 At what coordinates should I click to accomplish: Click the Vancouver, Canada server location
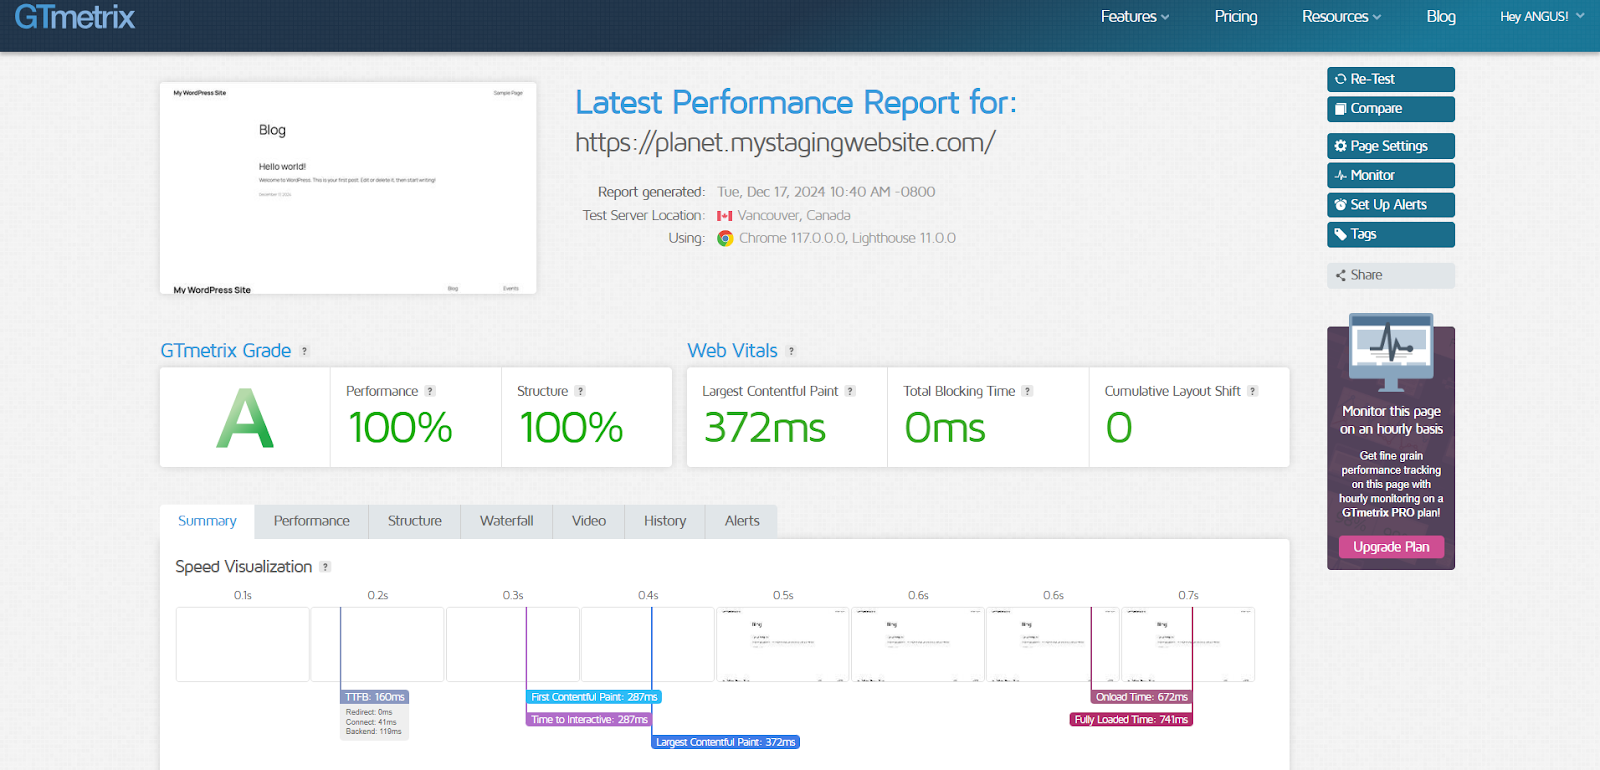pyautogui.click(x=794, y=215)
